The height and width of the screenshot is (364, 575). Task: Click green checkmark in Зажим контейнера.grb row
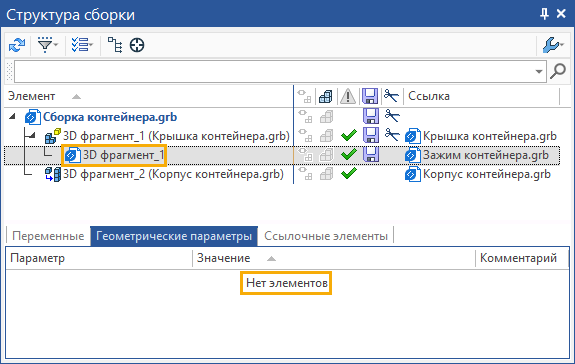point(349,154)
